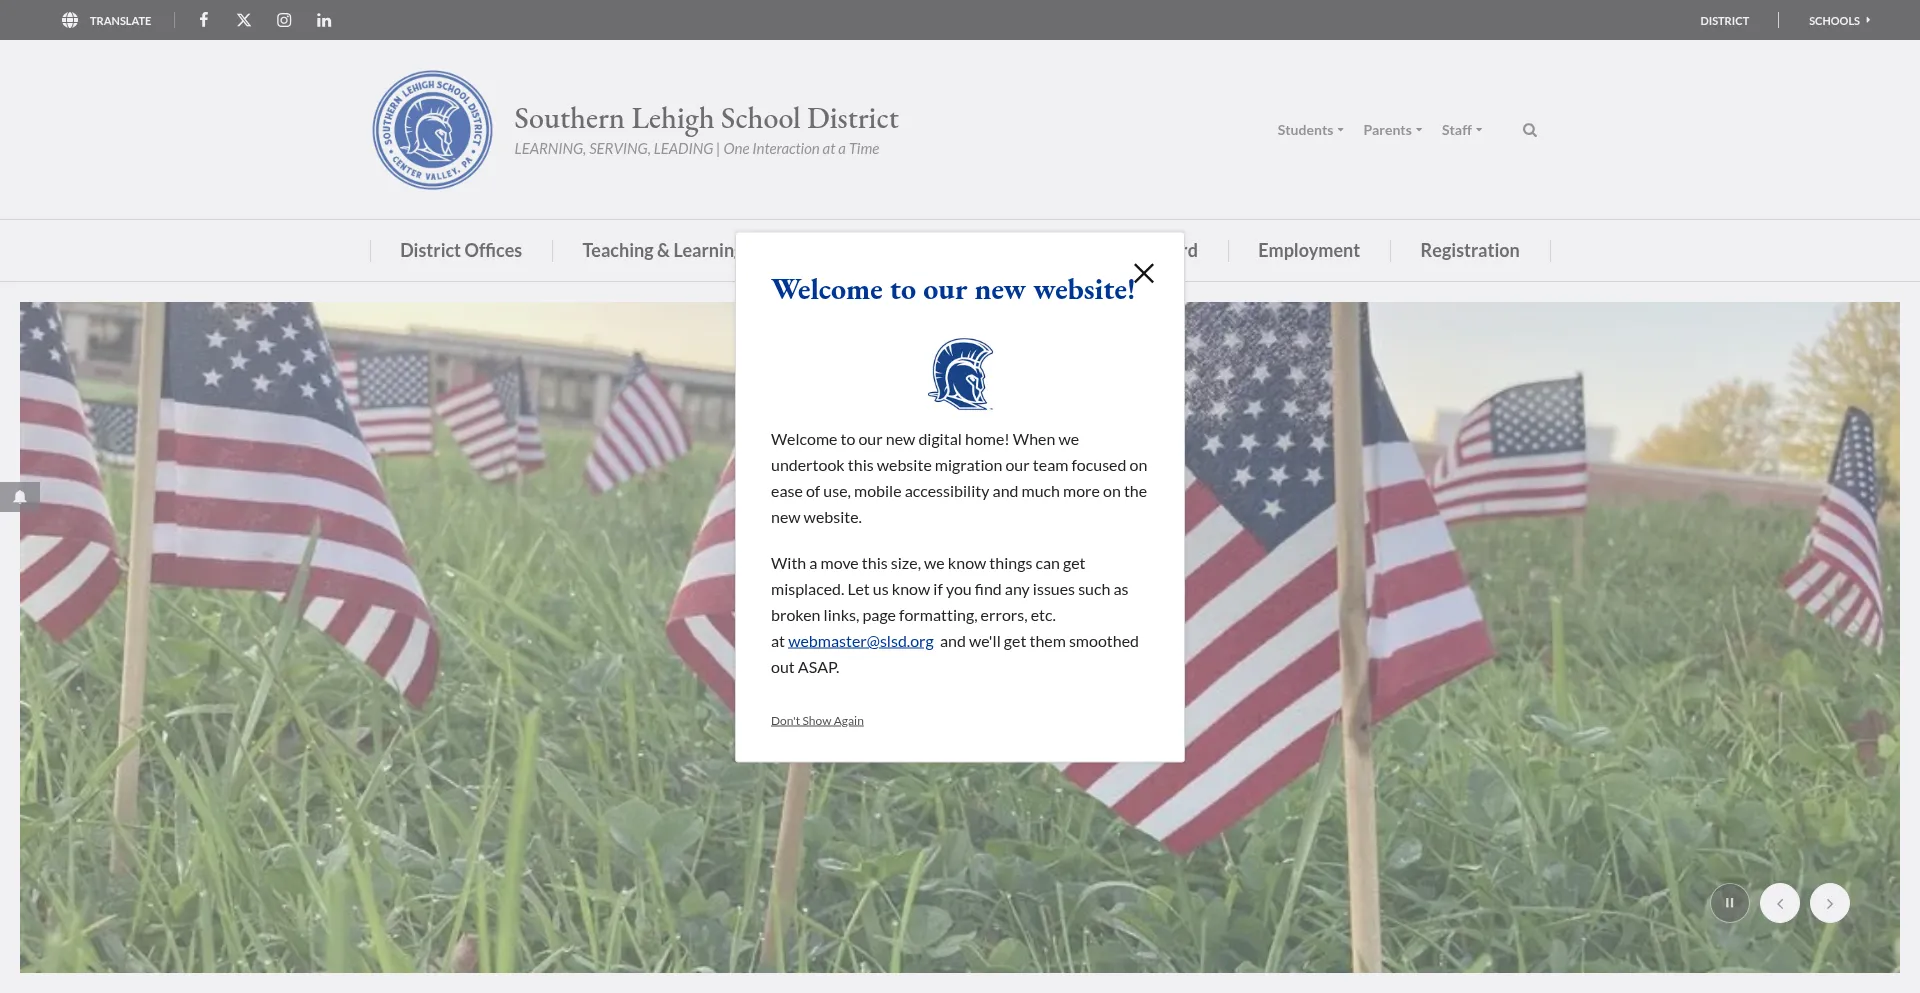This screenshot has width=1920, height=993.
Task: Select the Employment menu item
Action: click(1308, 250)
